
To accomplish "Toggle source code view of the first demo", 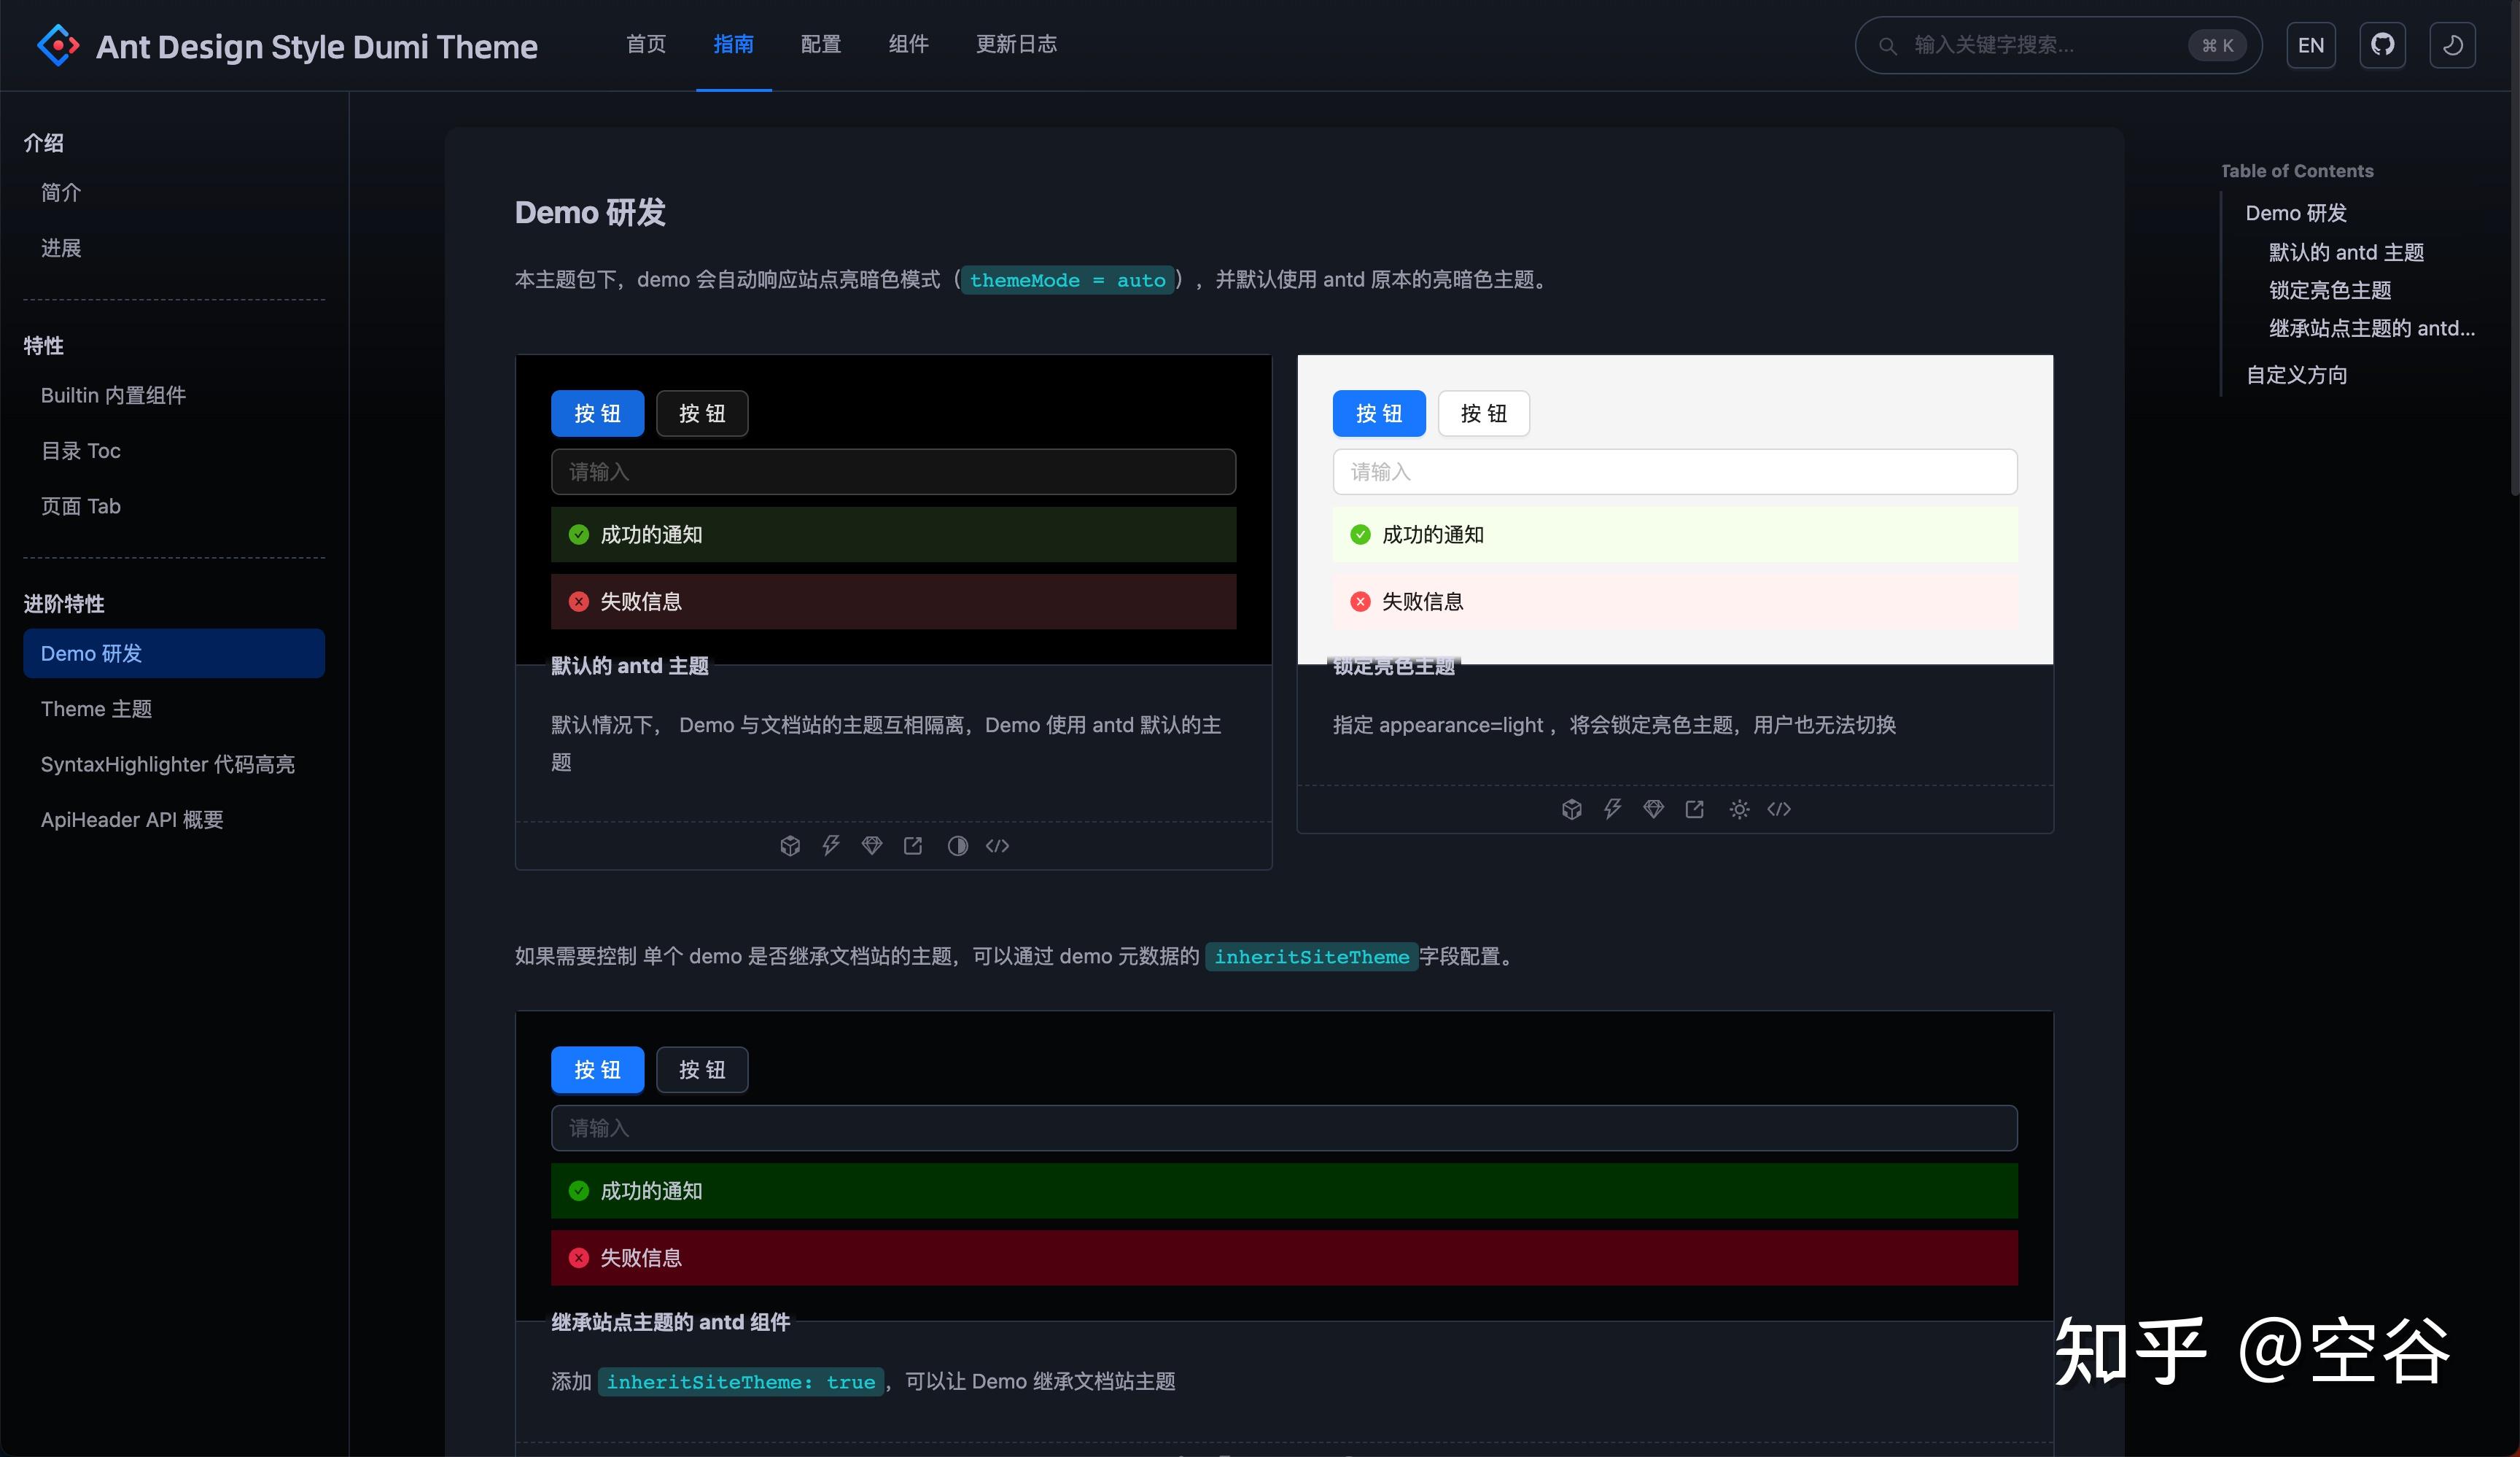I will coord(997,845).
